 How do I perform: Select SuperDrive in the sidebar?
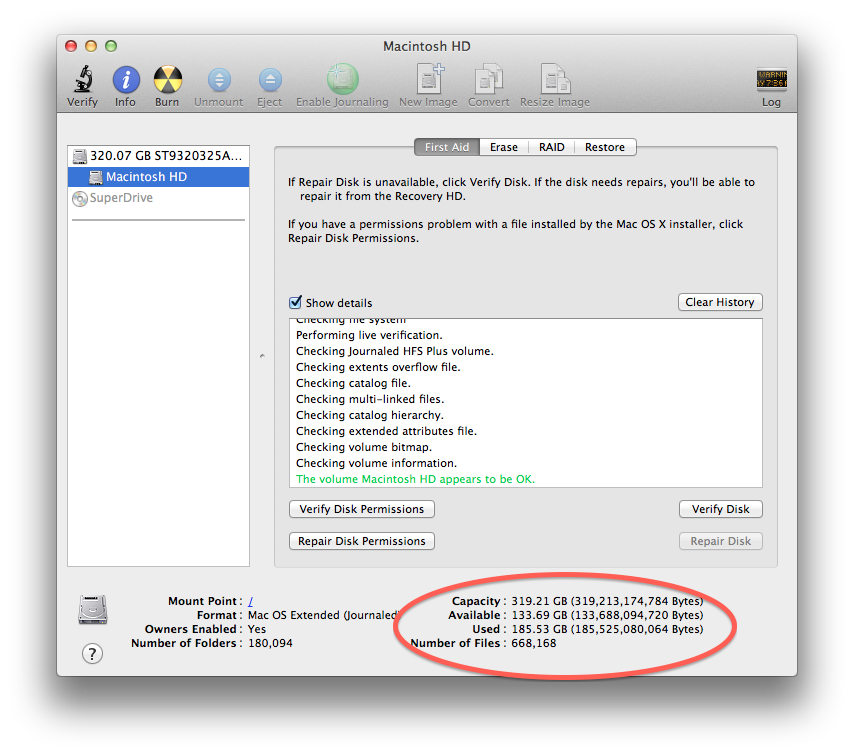click(x=158, y=198)
